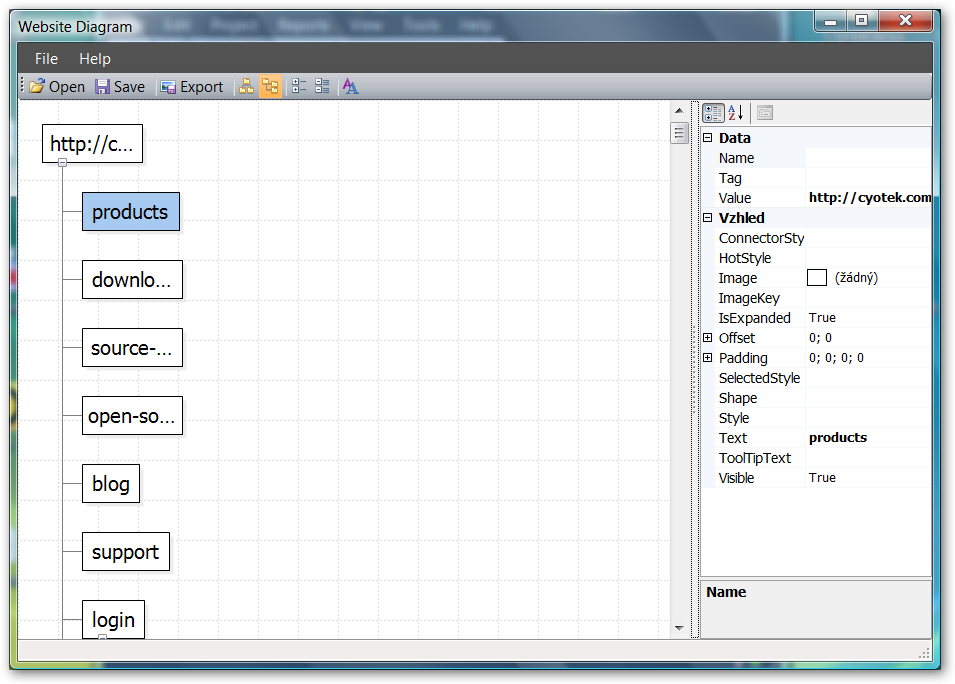Open the Help menu
Screen dimensions: 955x684
[x=95, y=58]
